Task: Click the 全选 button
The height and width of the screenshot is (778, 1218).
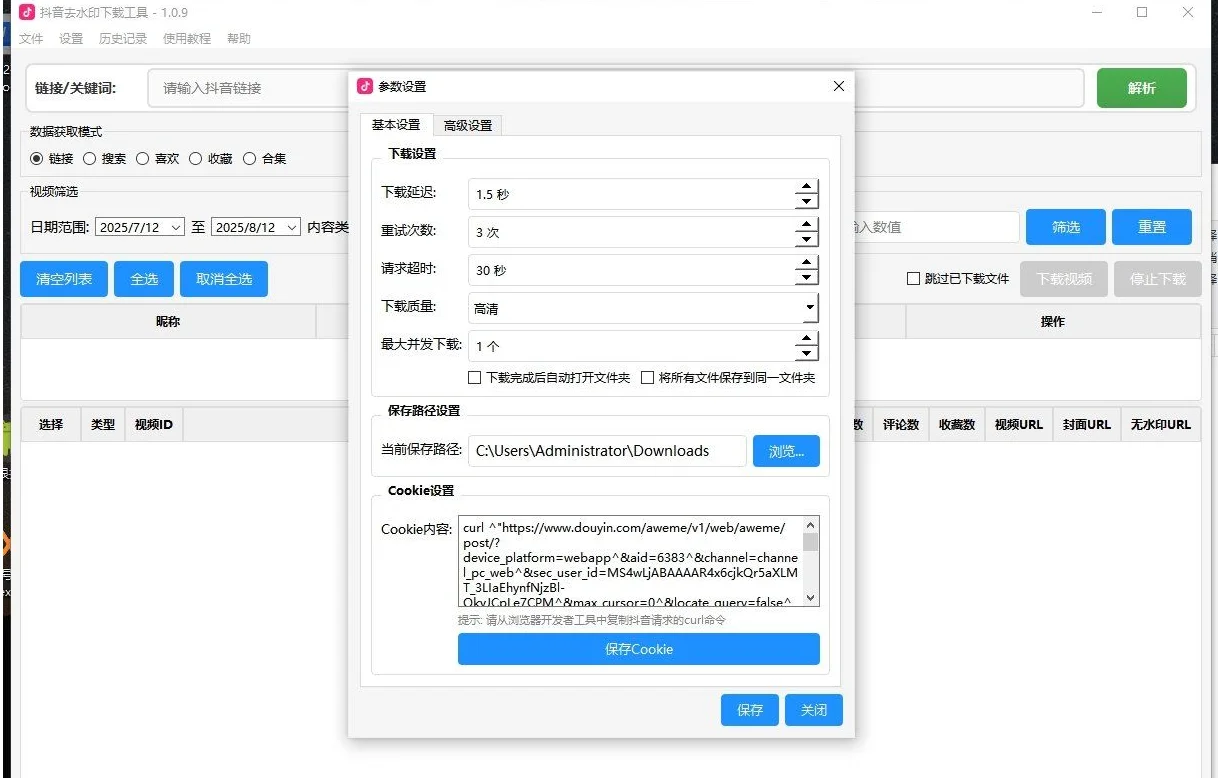Action: 144,279
